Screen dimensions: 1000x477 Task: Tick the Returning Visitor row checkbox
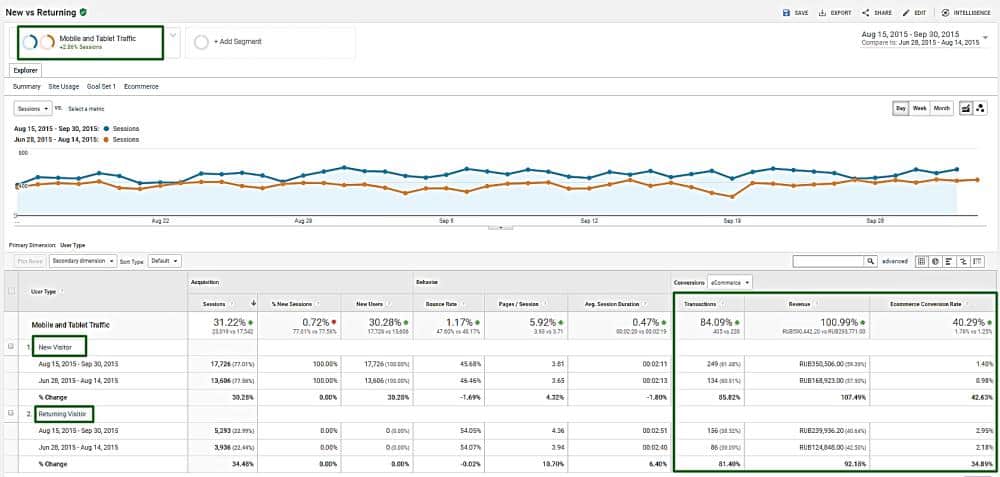[10, 413]
